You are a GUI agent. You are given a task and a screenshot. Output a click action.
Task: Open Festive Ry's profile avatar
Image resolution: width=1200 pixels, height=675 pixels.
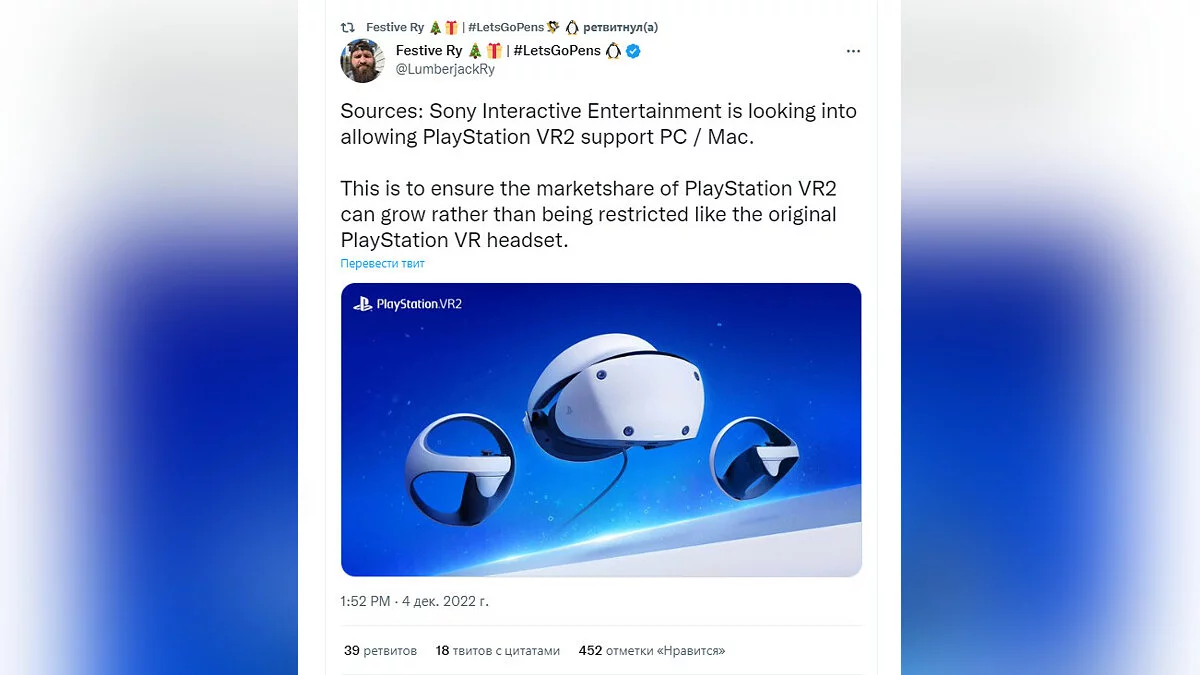[x=362, y=60]
